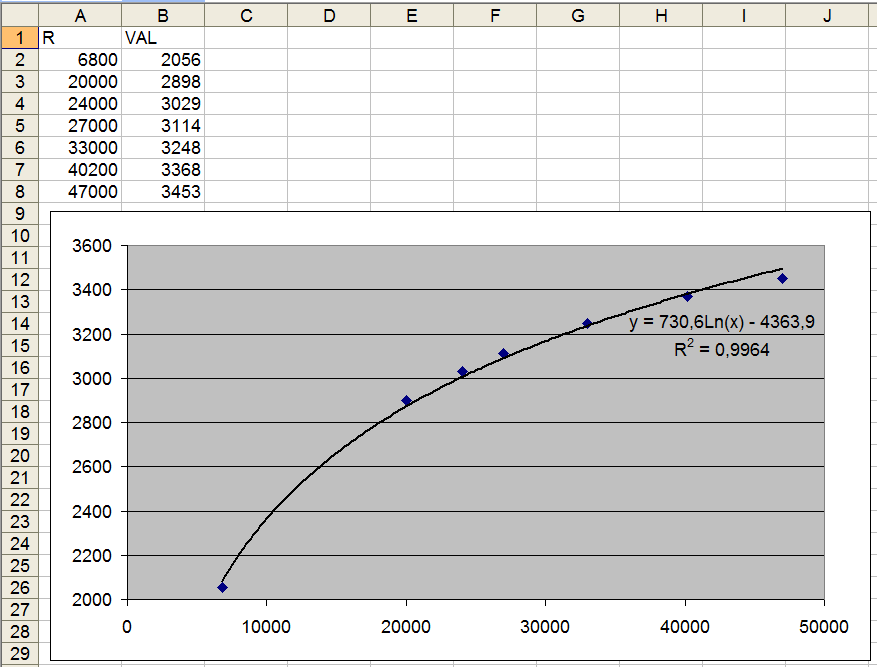The image size is (877, 667).
Task: Click y-axis label 2800
Action: point(92,423)
